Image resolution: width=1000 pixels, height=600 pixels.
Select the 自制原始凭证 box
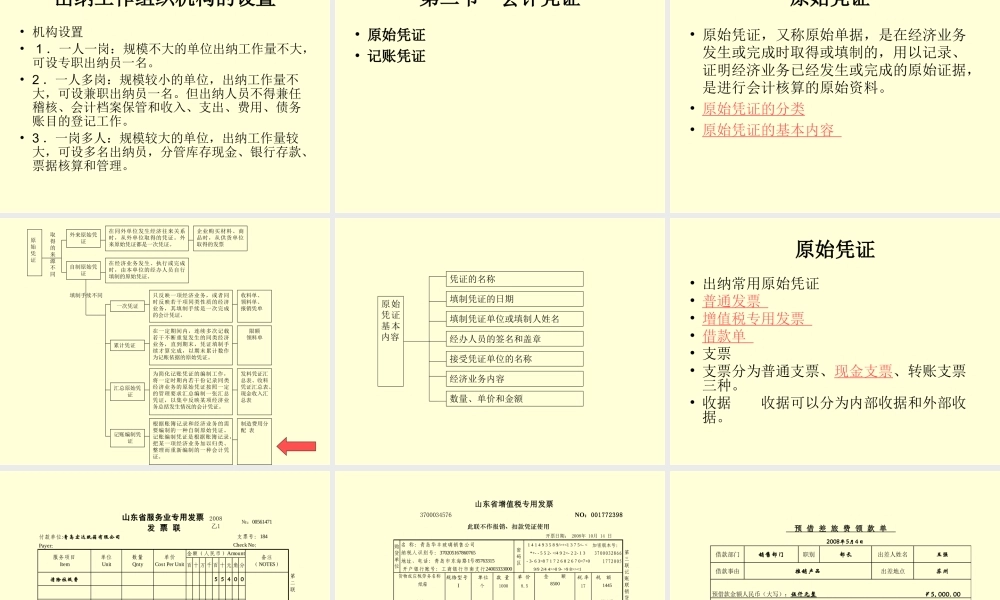click(84, 268)
